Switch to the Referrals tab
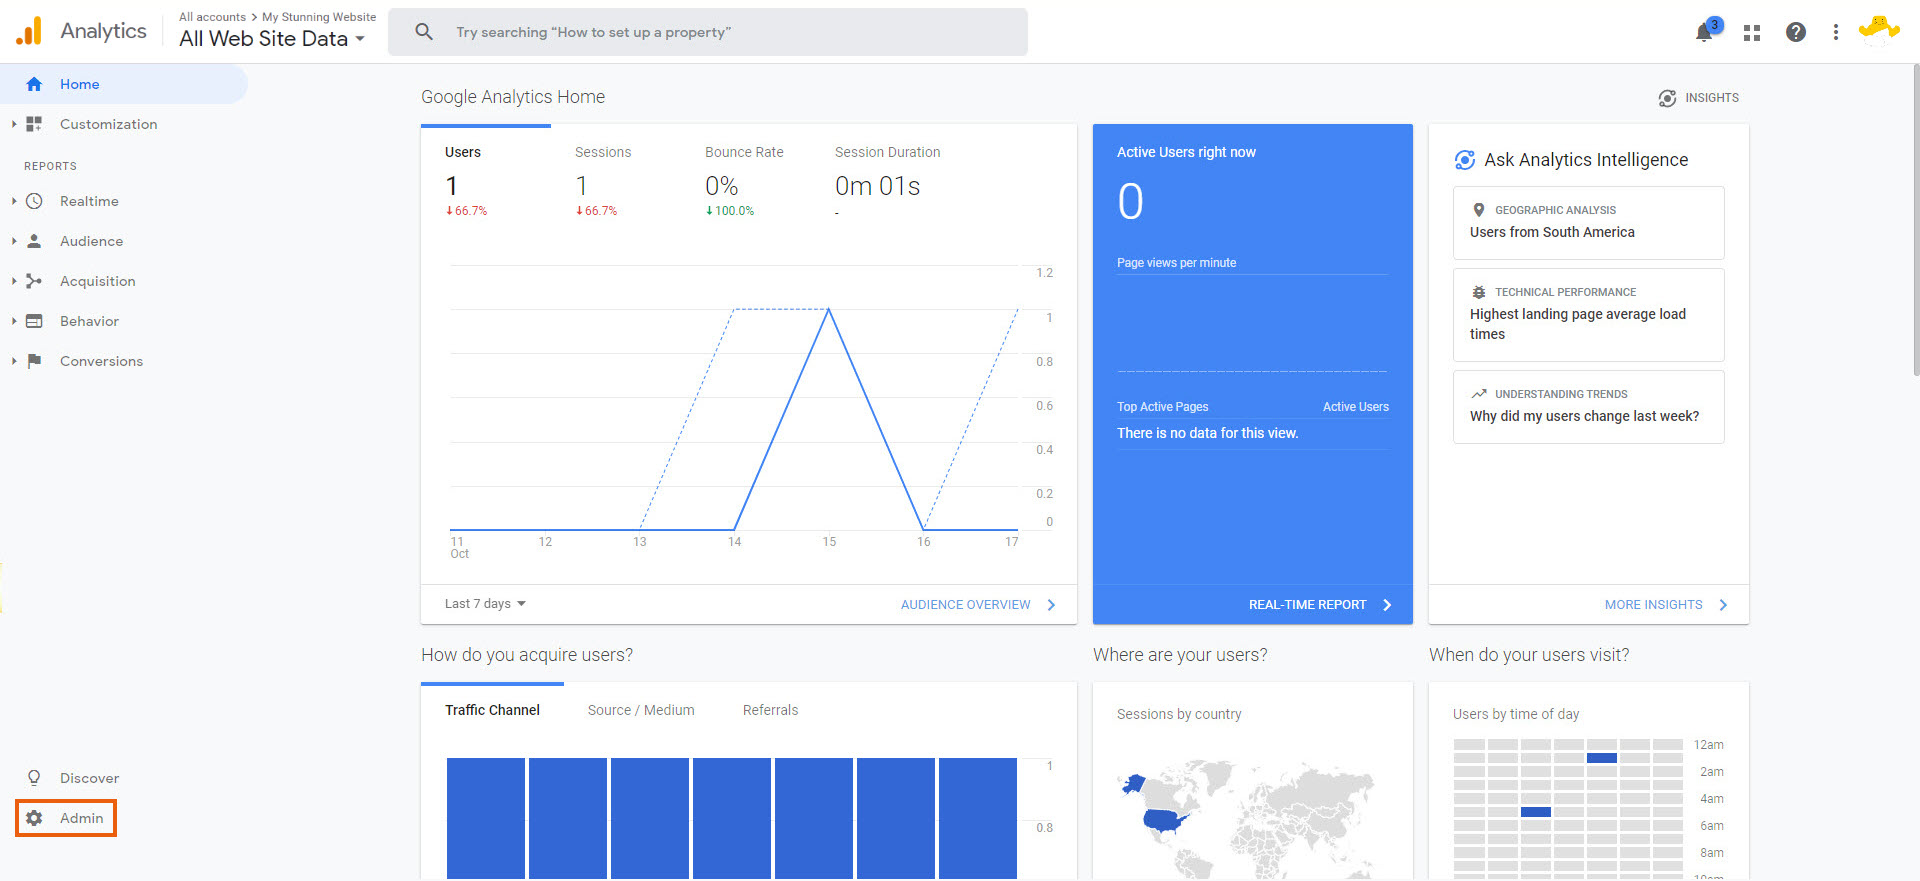 (x=770, y=710)
